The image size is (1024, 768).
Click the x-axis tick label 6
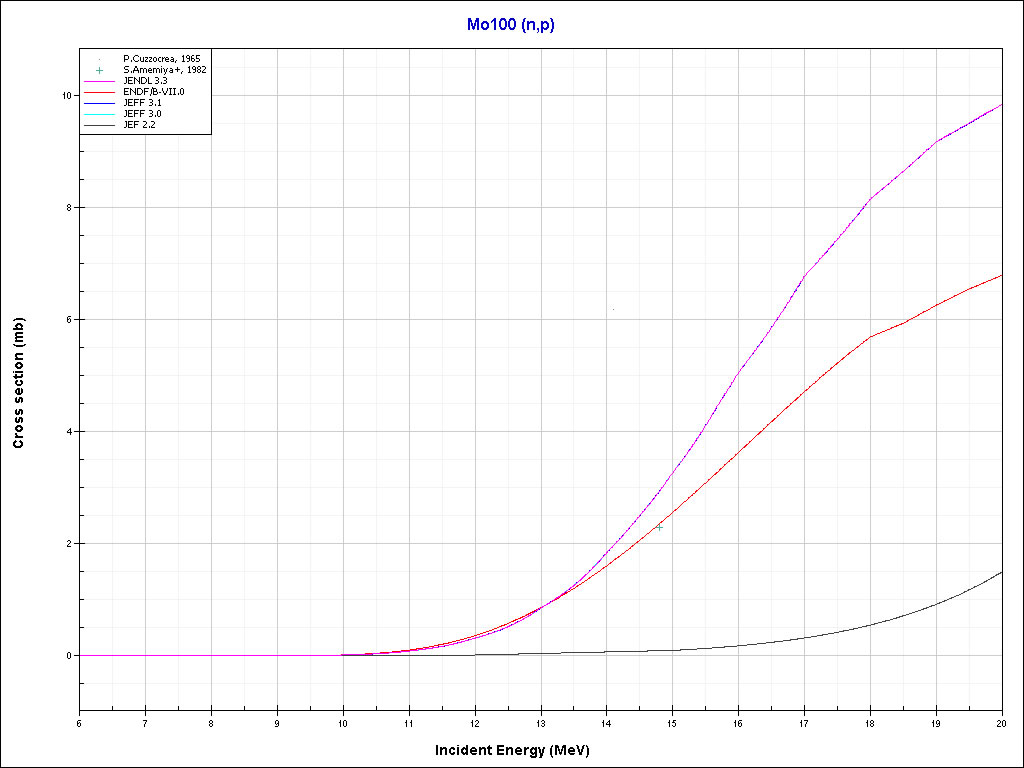tap(79, 723)
